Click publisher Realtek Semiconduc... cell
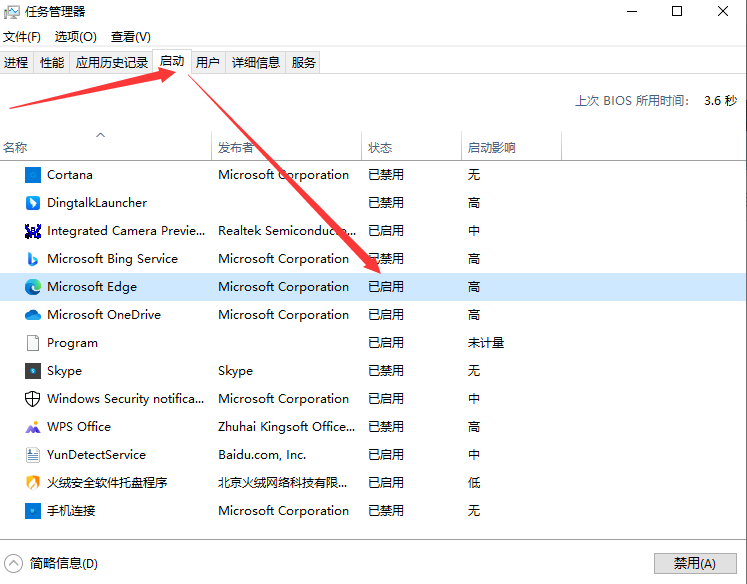Screen dimensions: 747x584 (x=287, y=231)
